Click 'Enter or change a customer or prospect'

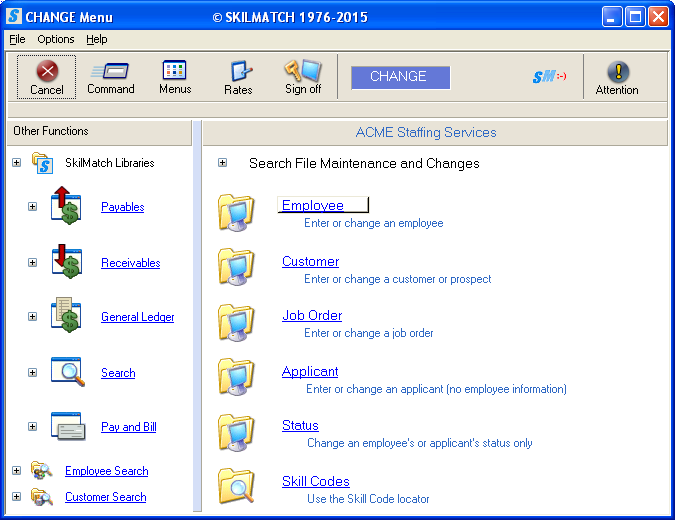(x=397, y=279)
